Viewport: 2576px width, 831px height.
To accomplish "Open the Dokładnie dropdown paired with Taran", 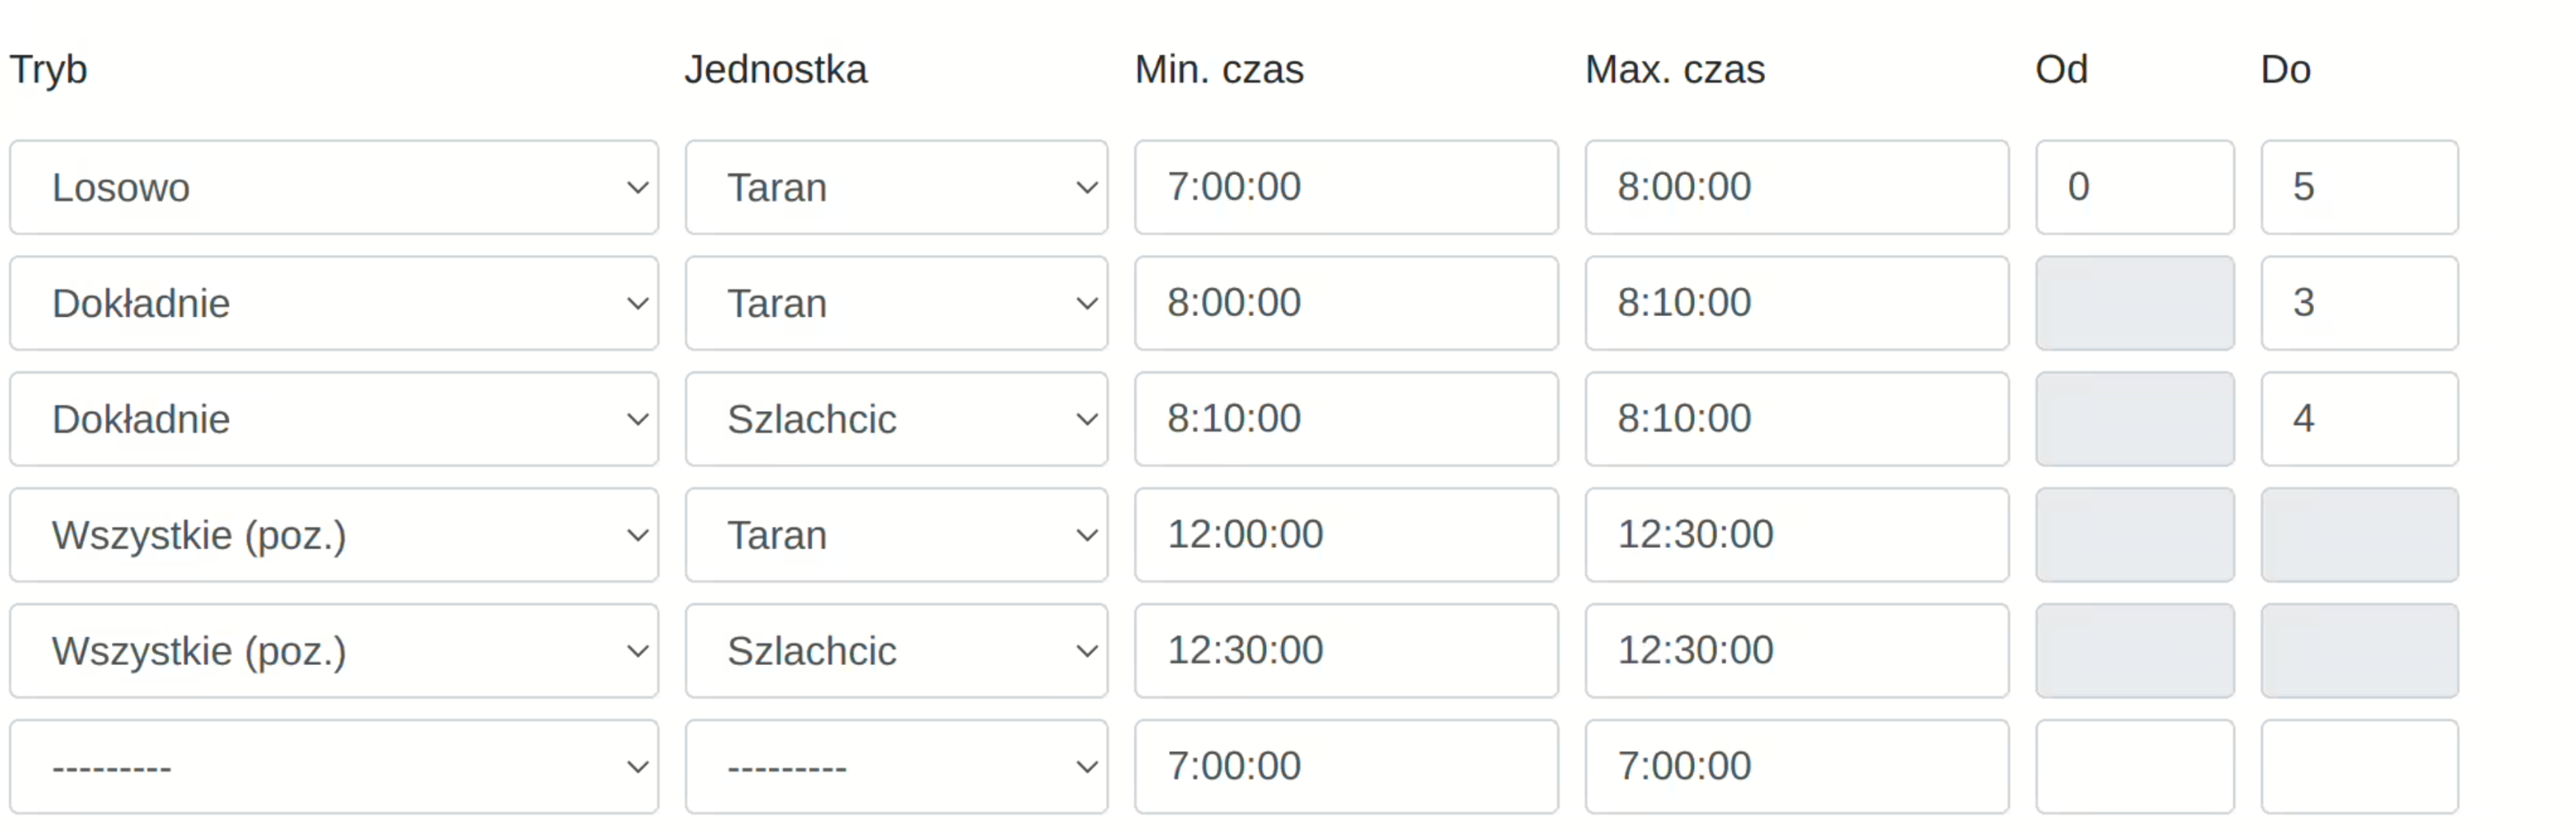I will coord(334,303).
